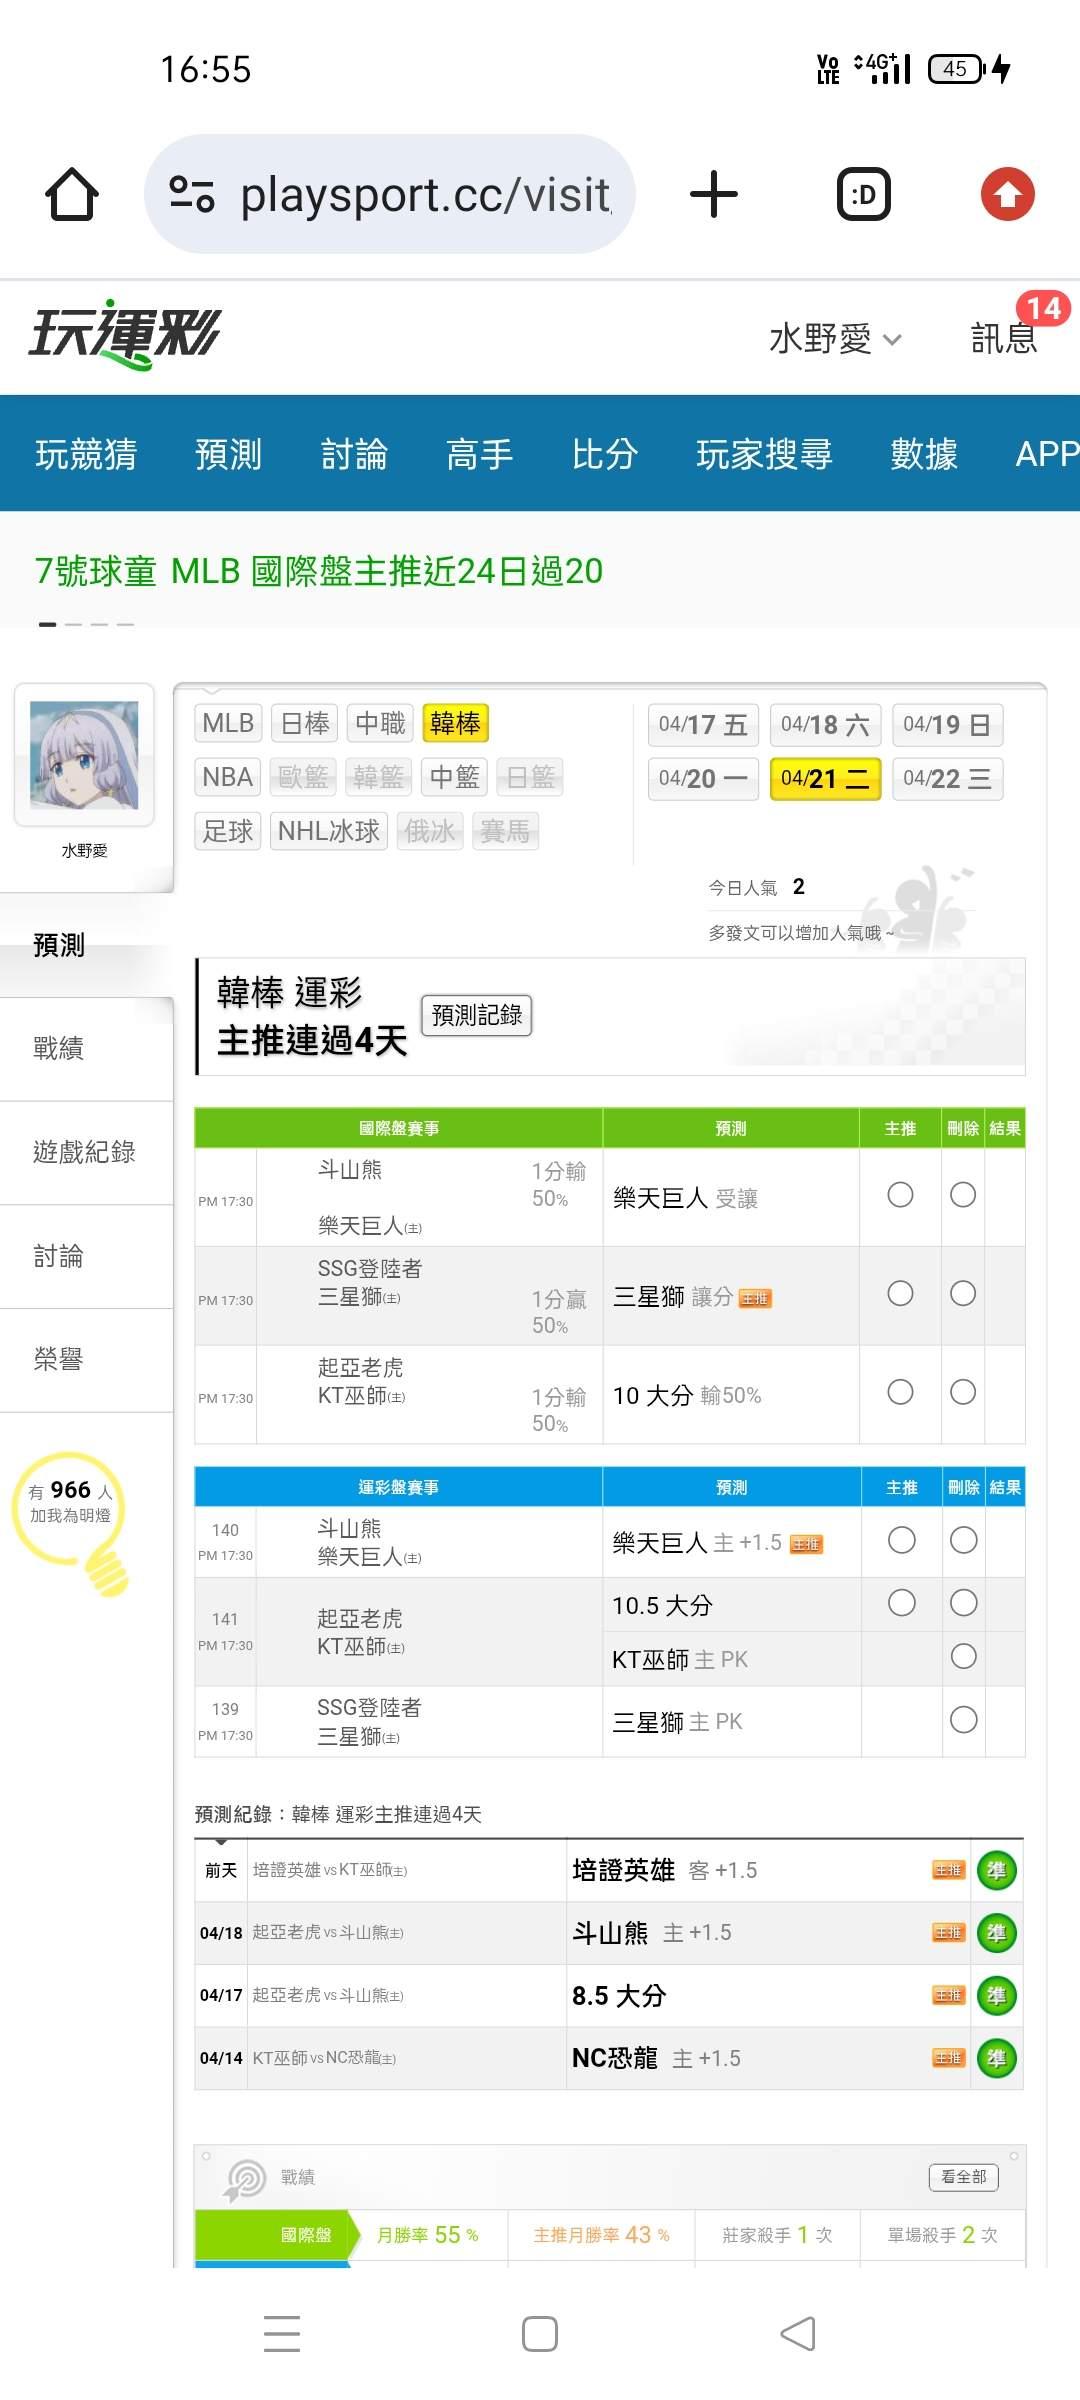Screen dimensions: 1080x2400
Task: Pick date 04/19 日
Action: tap(947, 725)
